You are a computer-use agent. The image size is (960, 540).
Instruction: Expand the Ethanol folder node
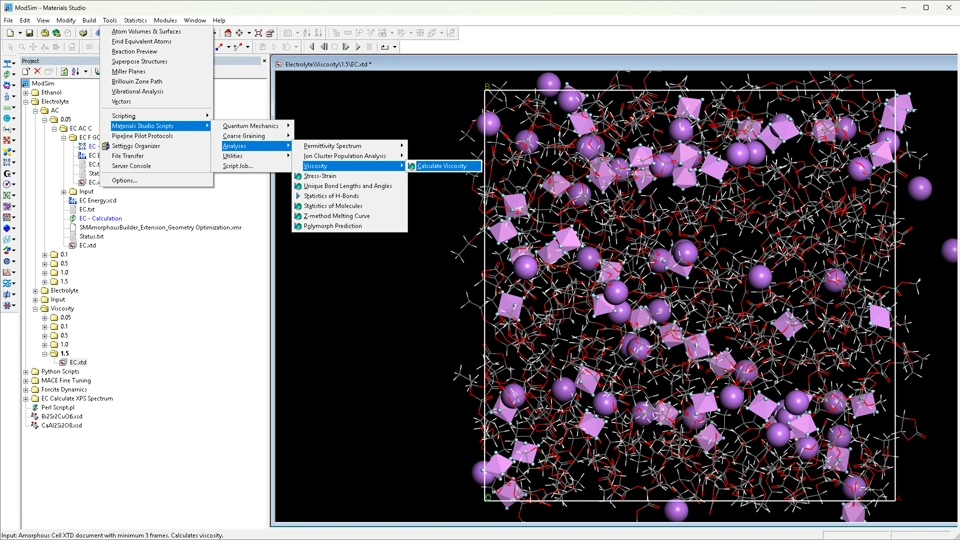pyautogui.click(x=27, y=92)
